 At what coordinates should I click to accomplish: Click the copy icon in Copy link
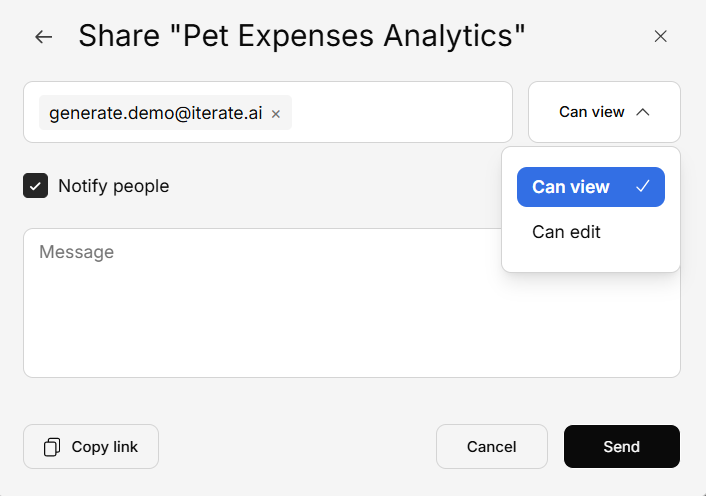pos(52,447)
